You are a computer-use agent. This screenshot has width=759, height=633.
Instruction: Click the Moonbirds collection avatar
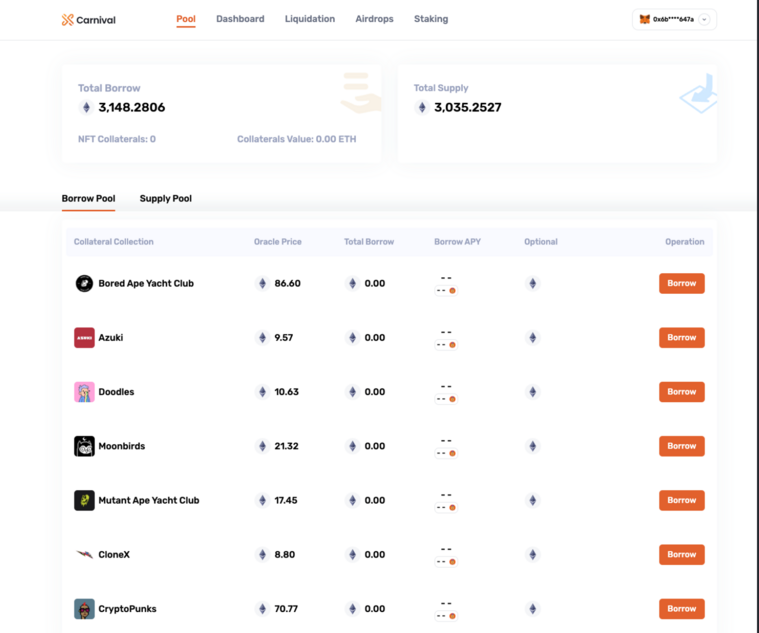tap(84, 446)
